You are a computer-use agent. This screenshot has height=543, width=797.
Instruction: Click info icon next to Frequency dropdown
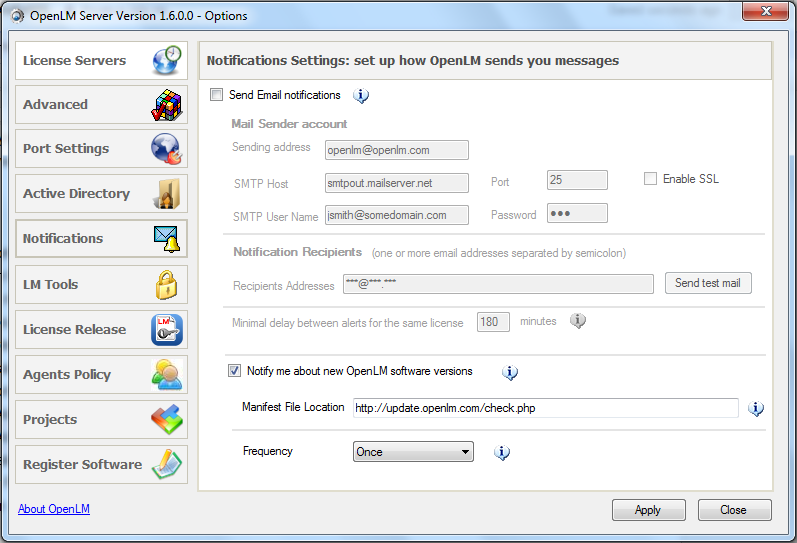pyautogui.click(x=502, y=452)
